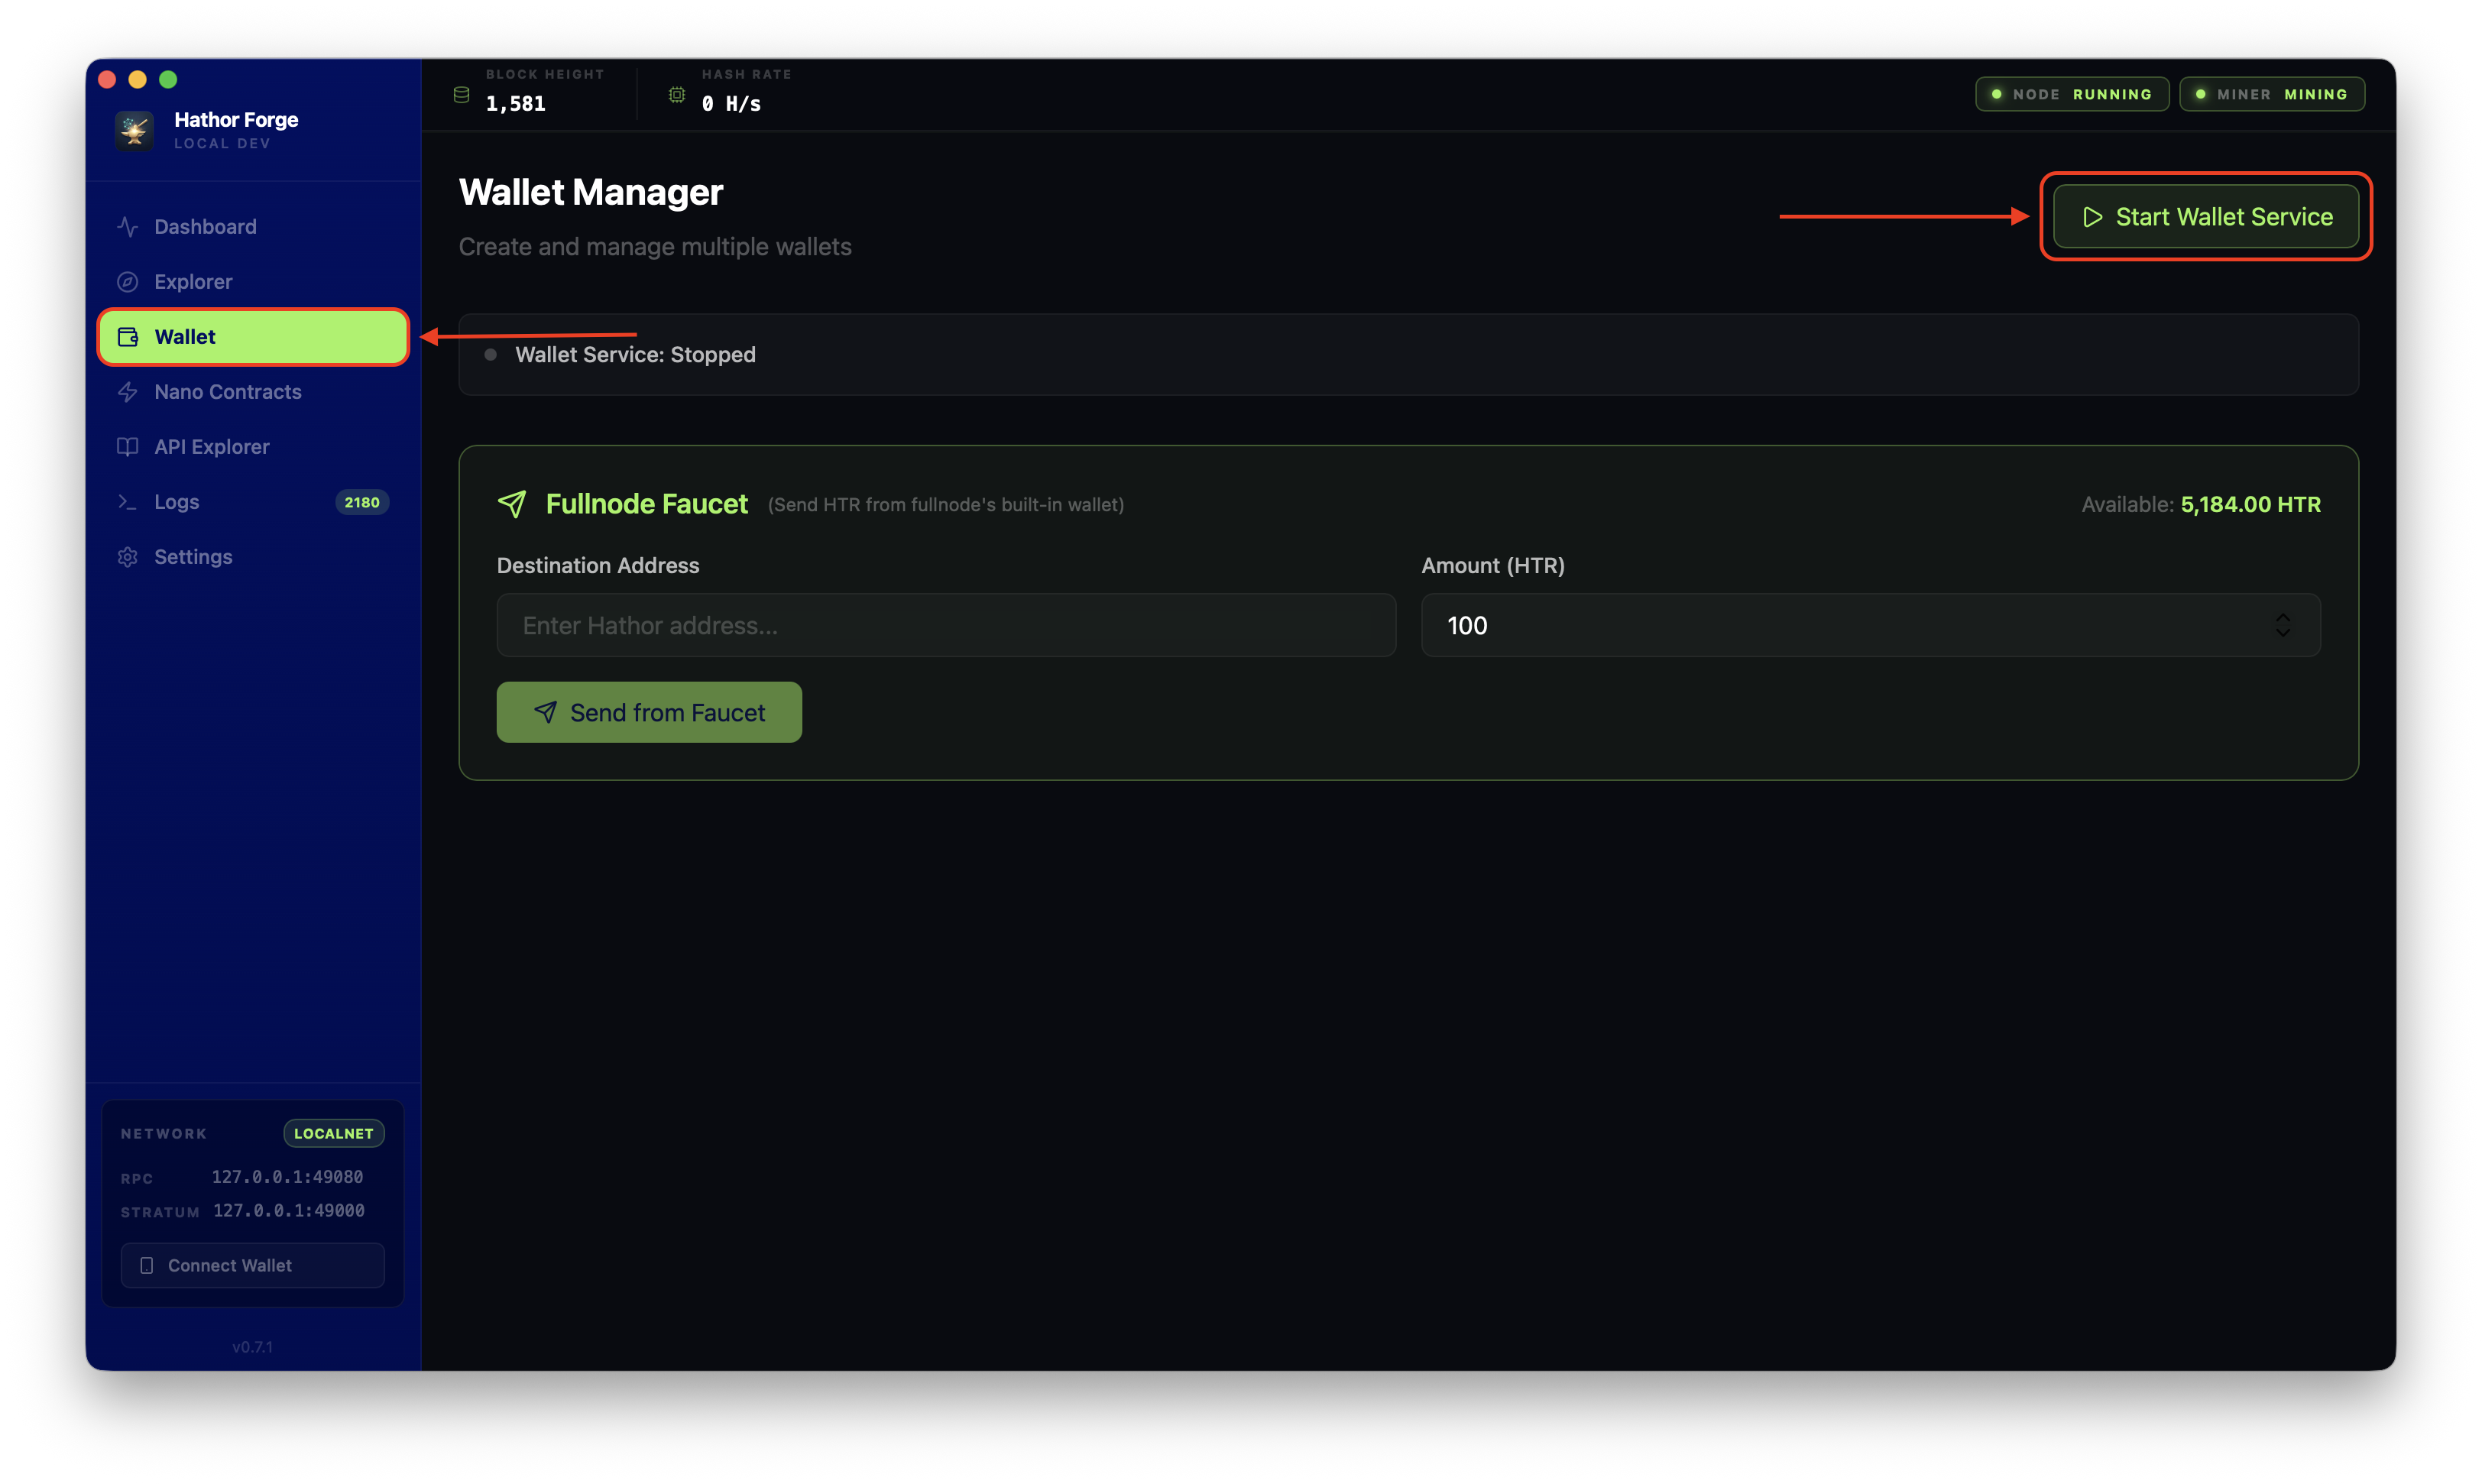The height and width of the screenshot is (1484, 2482).
Task: Go to the Explorer section
Action: (x=252, y=282)
